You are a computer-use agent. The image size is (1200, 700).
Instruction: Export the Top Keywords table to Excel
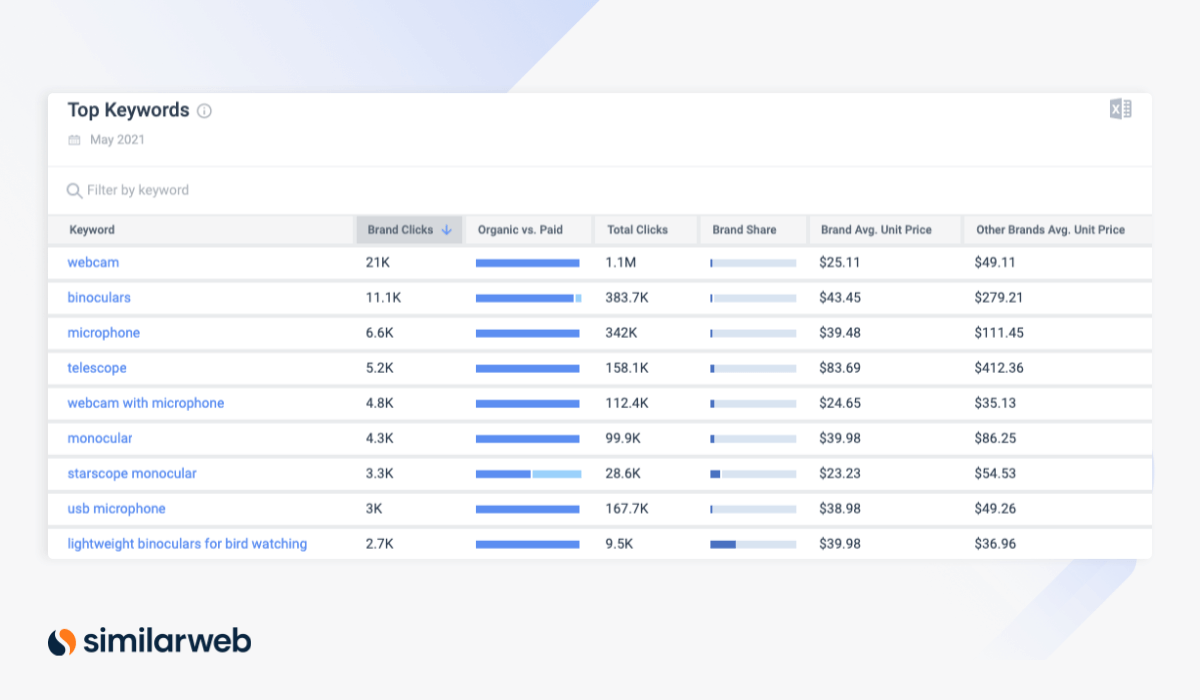point(1122,108)
